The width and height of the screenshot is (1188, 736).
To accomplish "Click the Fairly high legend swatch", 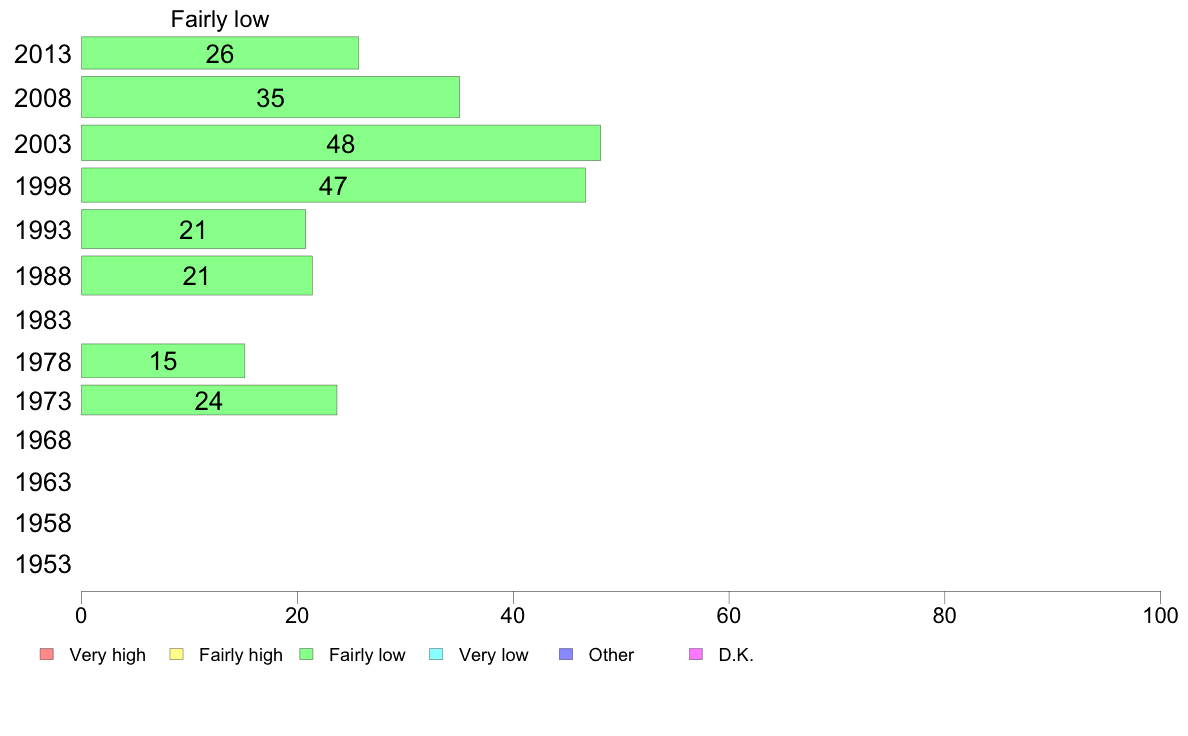I will click(x=176, y=655).
